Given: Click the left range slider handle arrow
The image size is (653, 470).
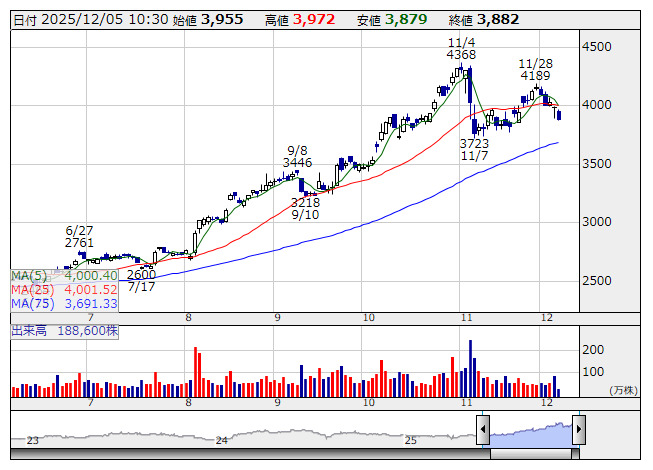Looking at the screenshot, I should tap(483, 429).
